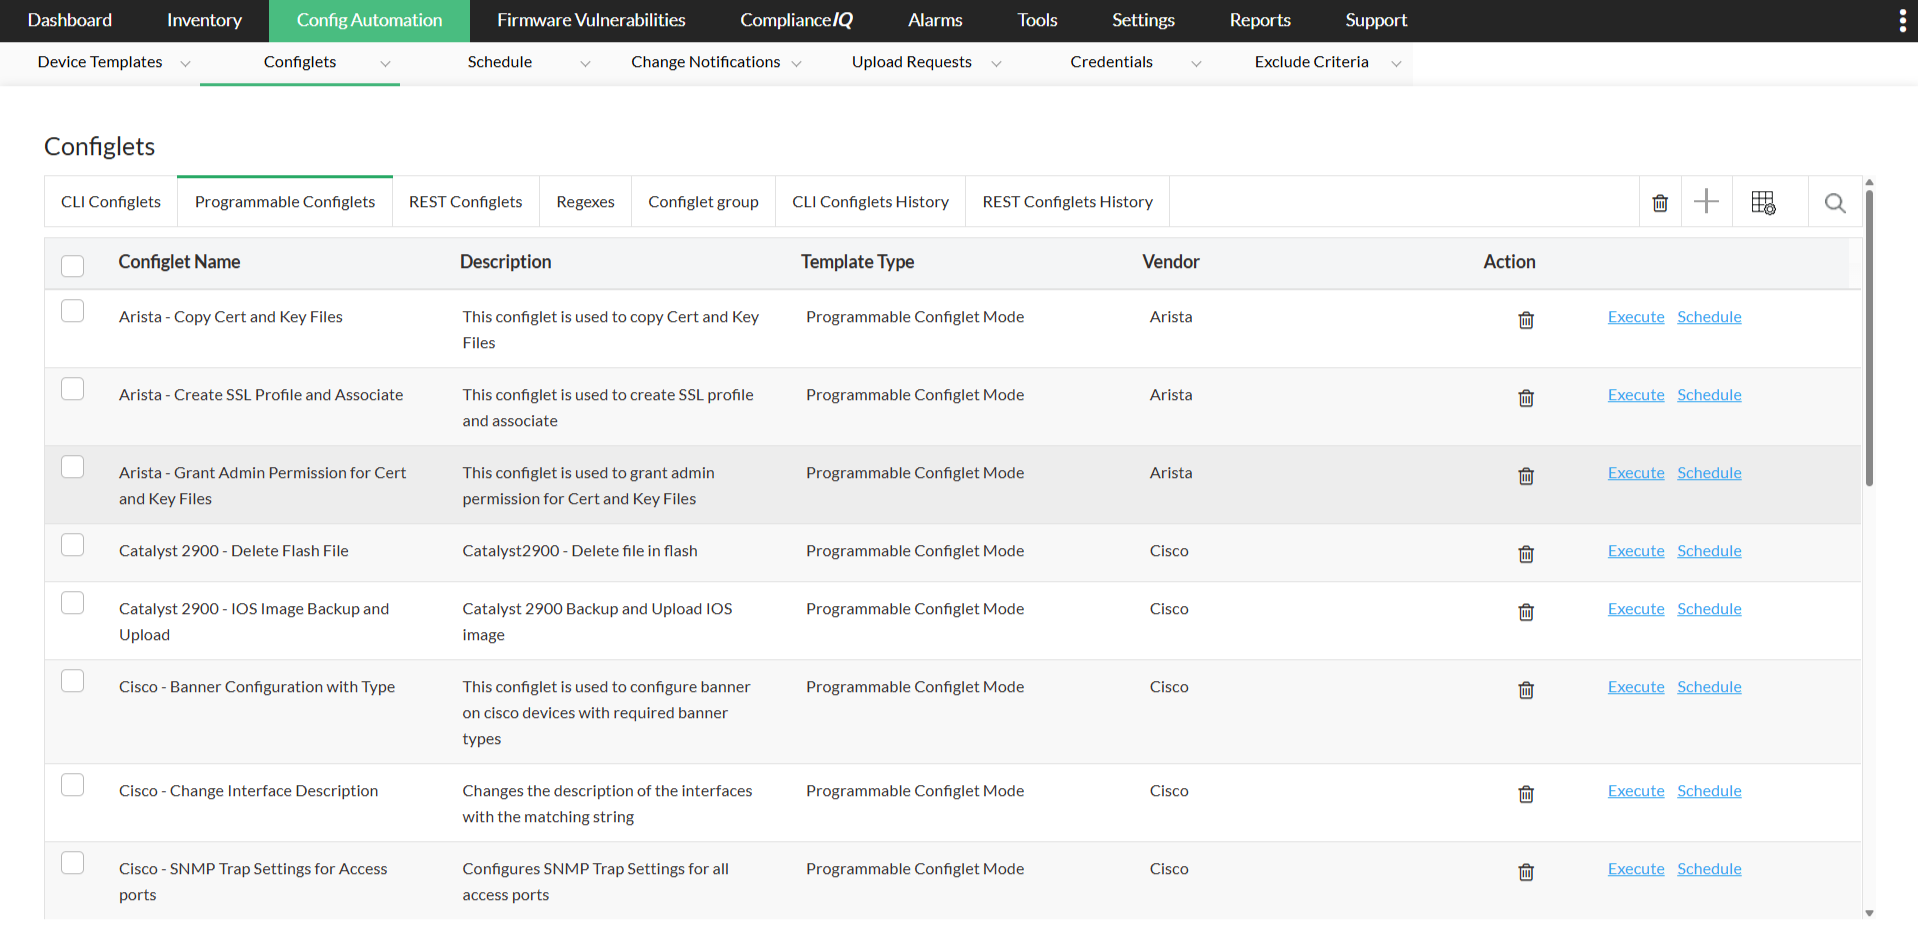Click the scrollbar down arrow

[1869, 913]
